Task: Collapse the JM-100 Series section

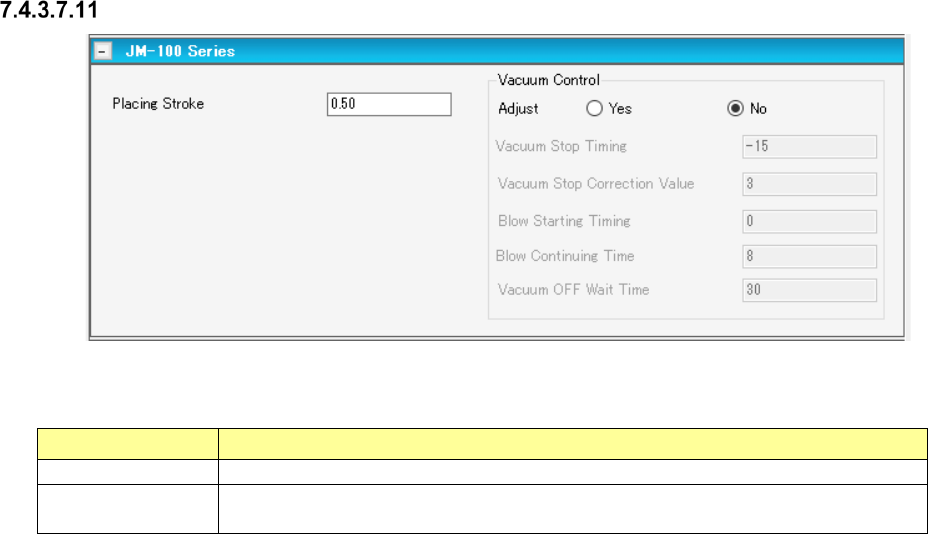Action: 103,50
